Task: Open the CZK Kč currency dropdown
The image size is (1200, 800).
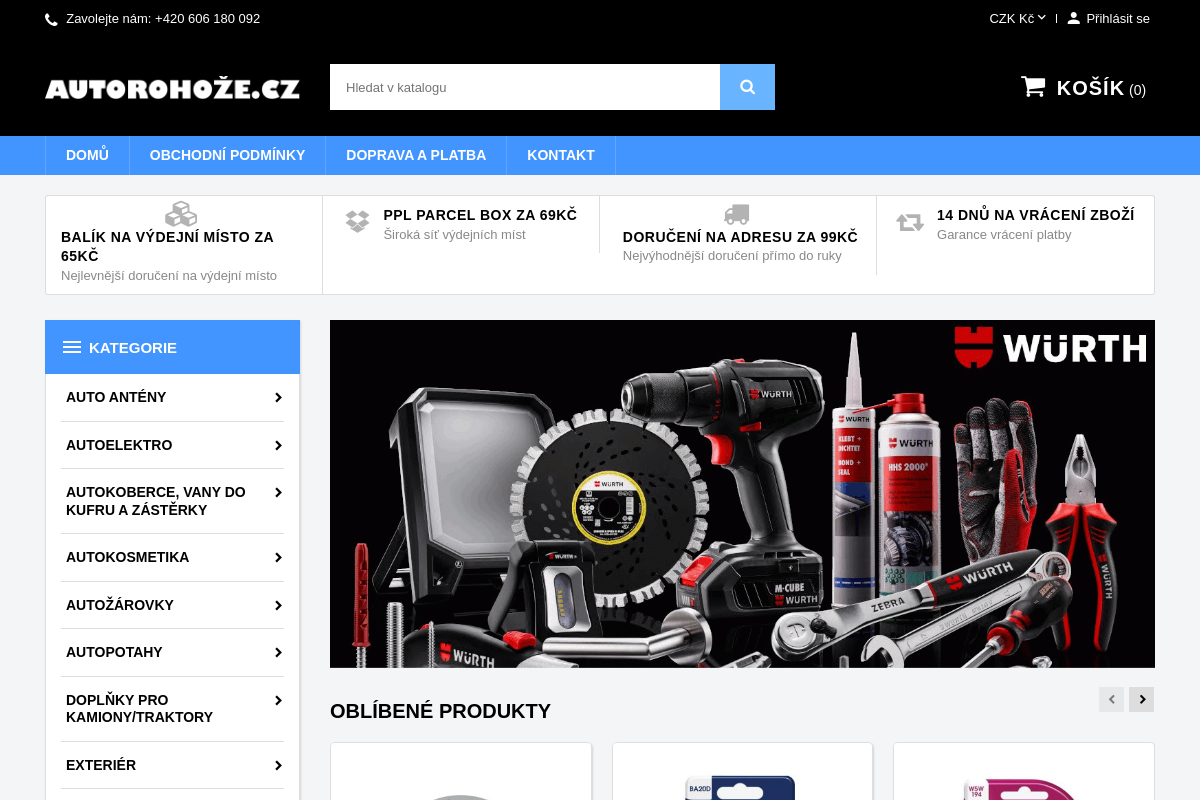Action: click(1017, 18)
